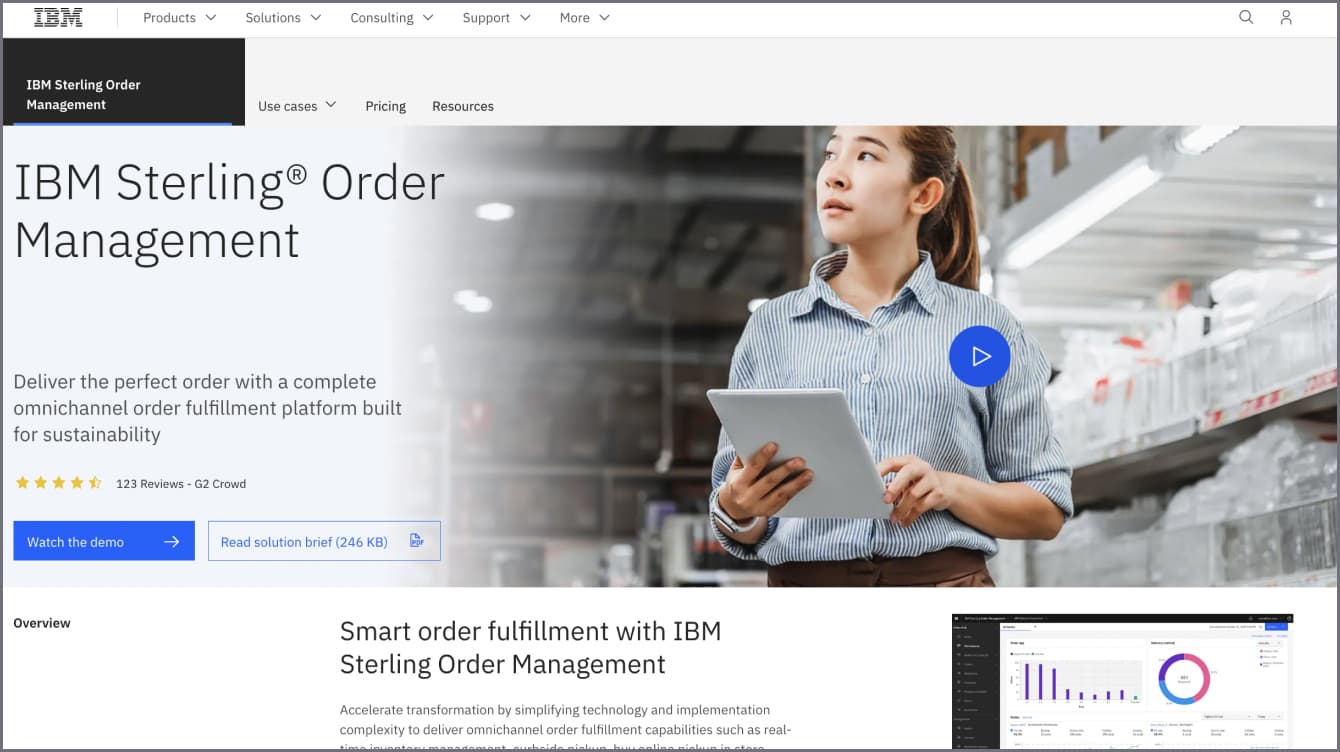Image resolution: width=1340 pixels, height=752 pixels.
Task: Expand the Products dropdown
Action: [179, 18]
